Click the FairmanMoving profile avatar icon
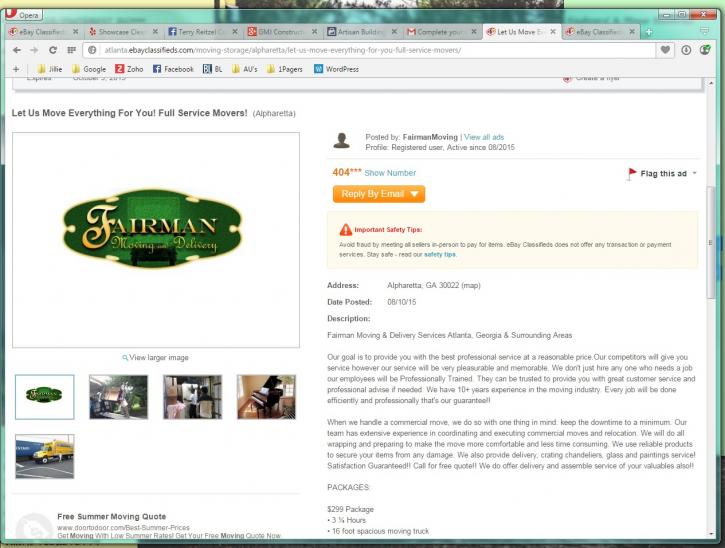Image resolution: width=725 pixels, height=548 pixels. (x=342, y=141)
